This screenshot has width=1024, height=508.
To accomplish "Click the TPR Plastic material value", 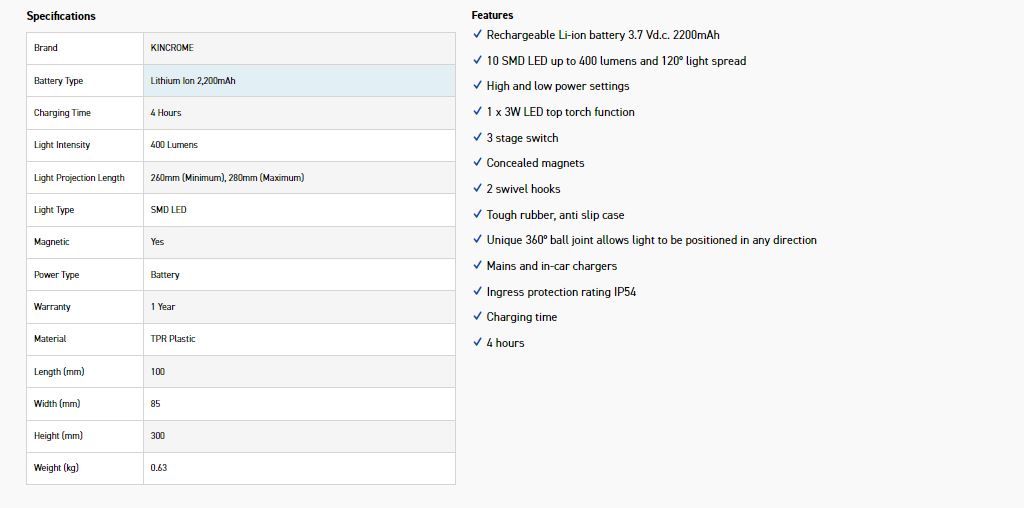I will (x=173, y=339).
